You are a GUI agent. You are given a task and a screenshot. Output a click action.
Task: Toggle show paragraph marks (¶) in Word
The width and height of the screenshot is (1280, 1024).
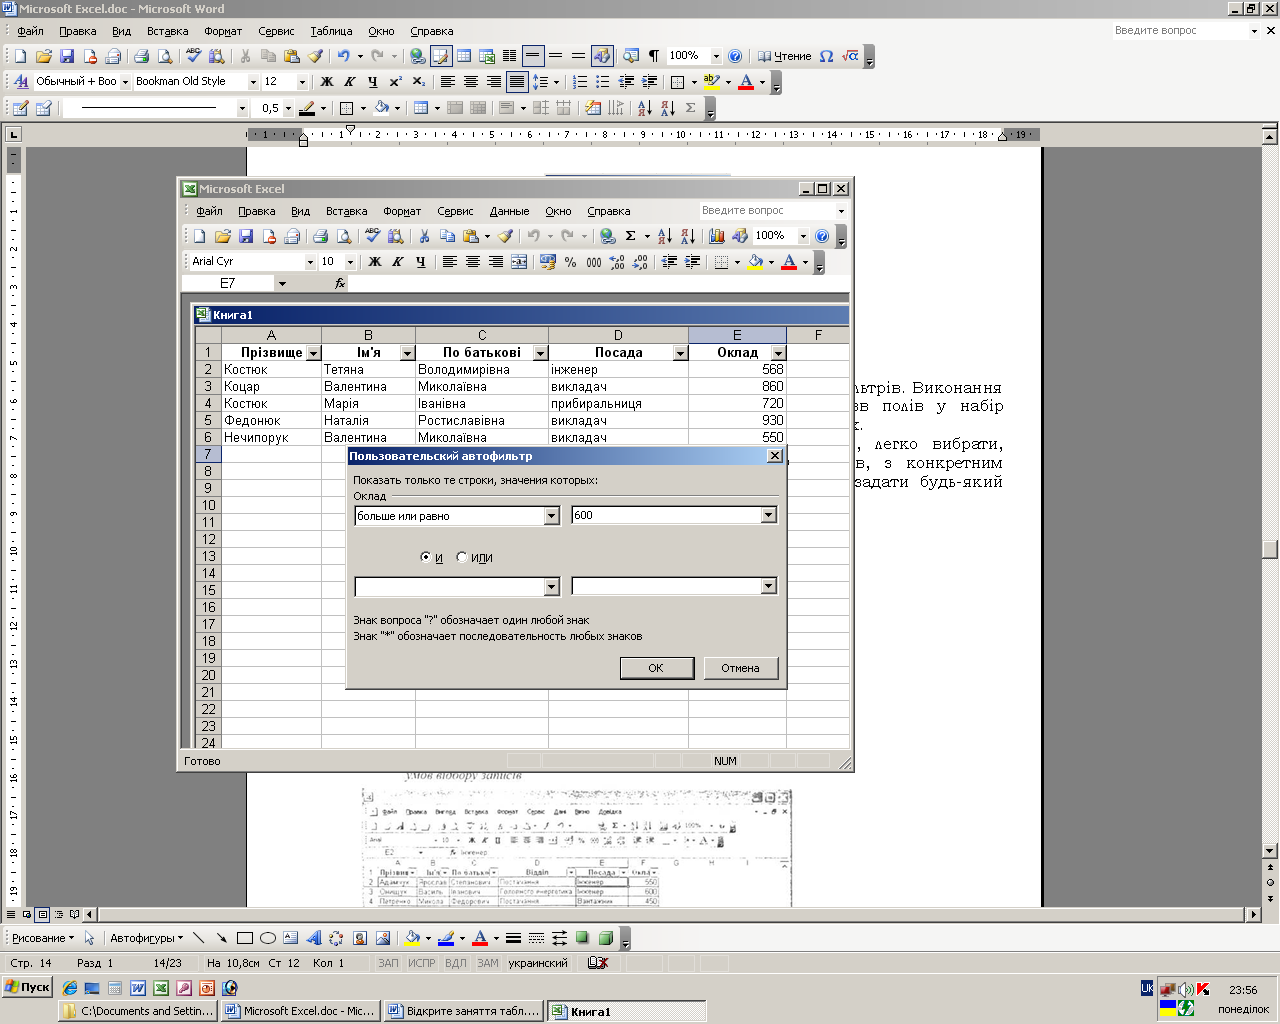click(653, 56)
